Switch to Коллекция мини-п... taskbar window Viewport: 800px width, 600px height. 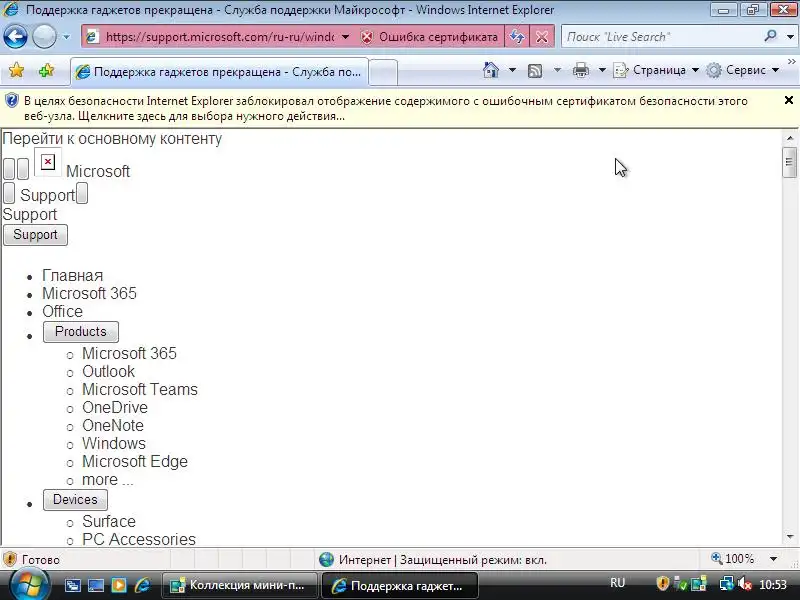click(x=240, y=585)
